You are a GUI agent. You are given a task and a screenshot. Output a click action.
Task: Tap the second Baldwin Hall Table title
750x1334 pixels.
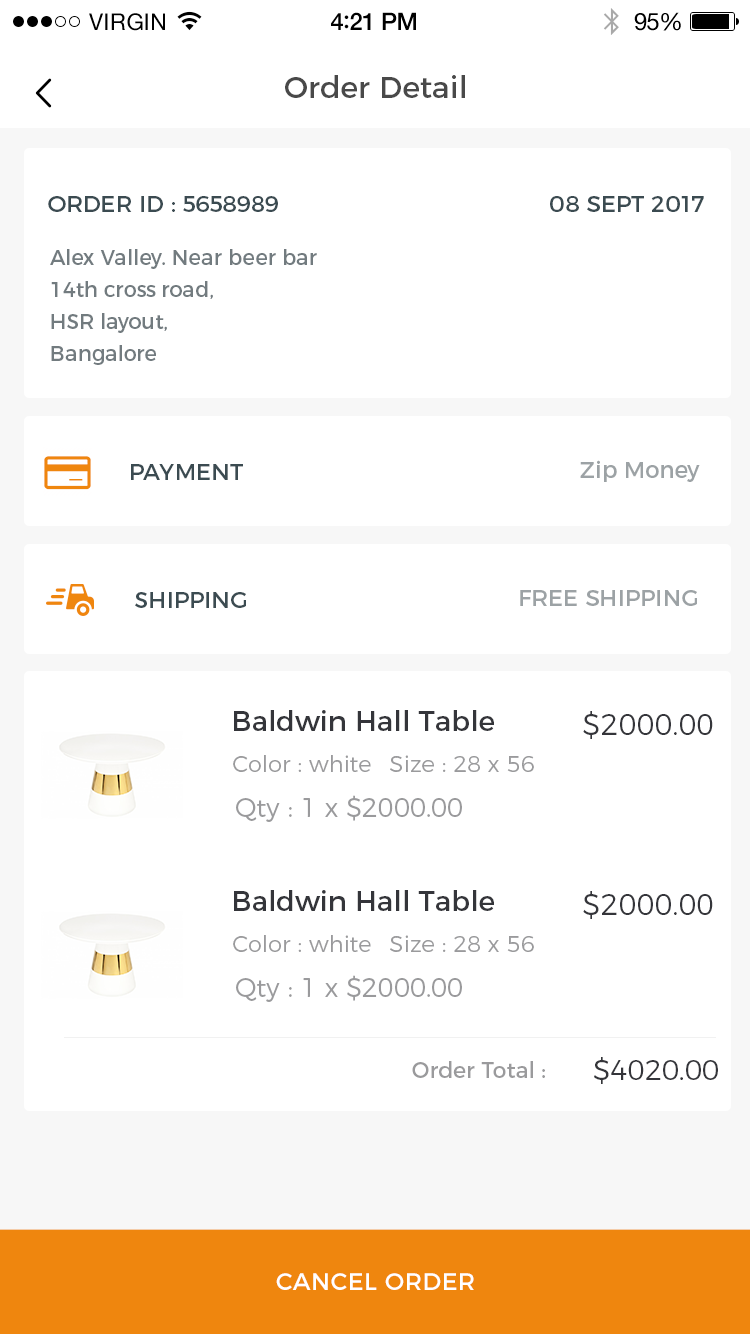(x=363, y=901)
